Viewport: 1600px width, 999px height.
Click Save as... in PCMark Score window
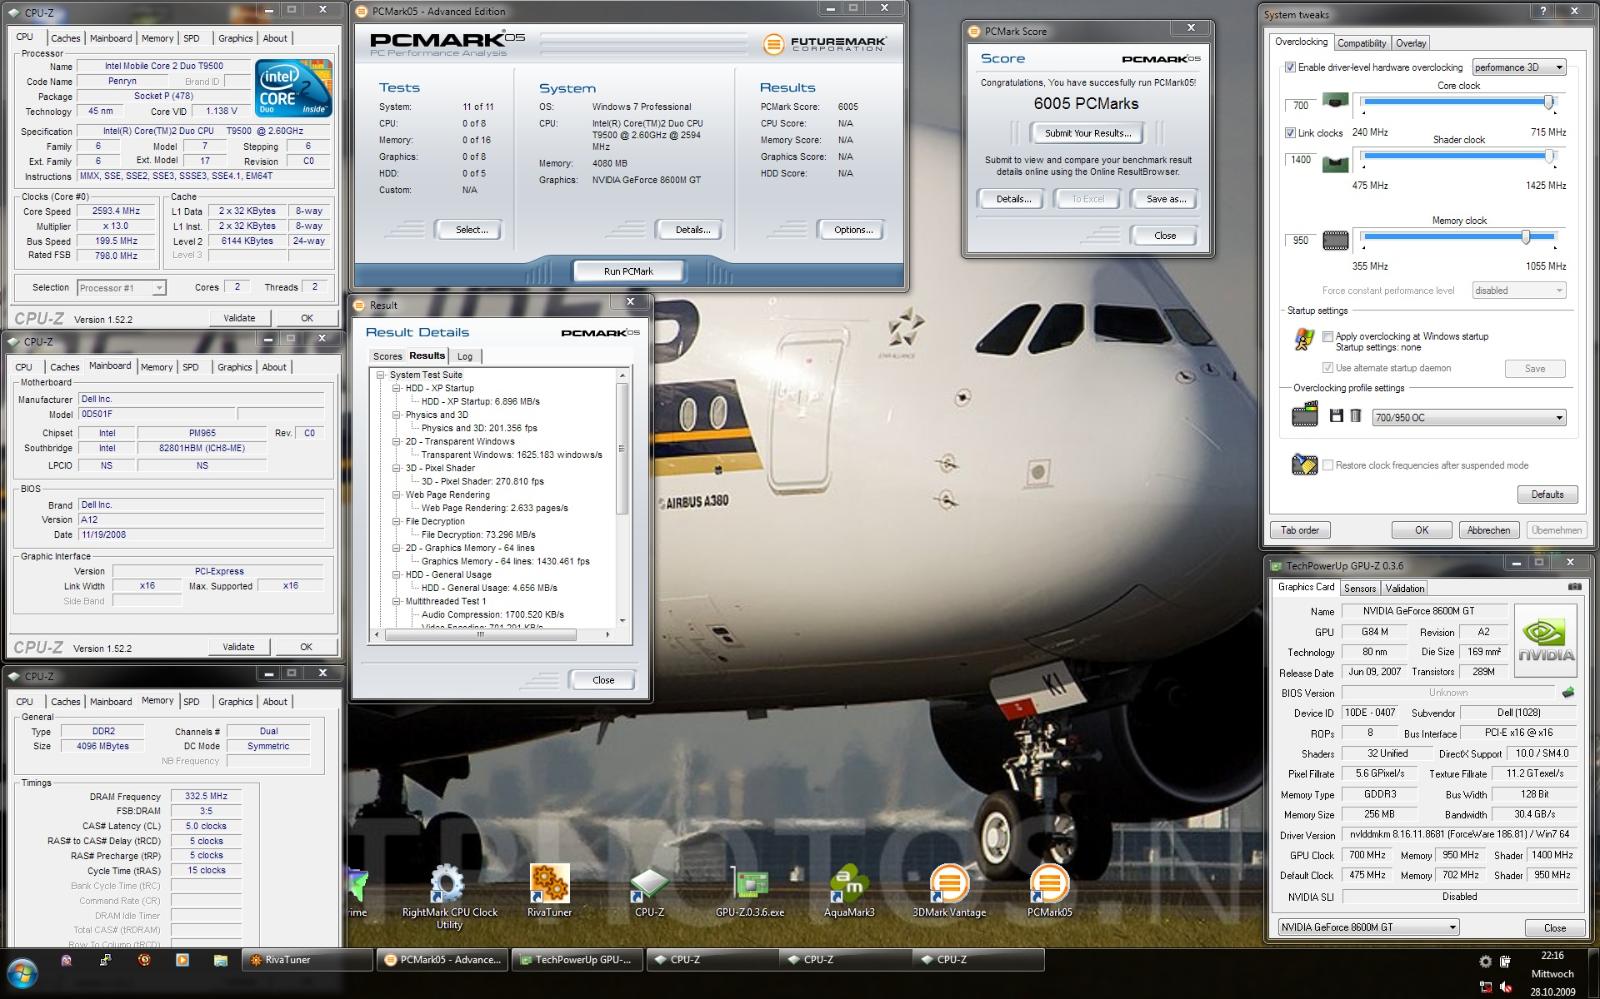point(1166,199)
